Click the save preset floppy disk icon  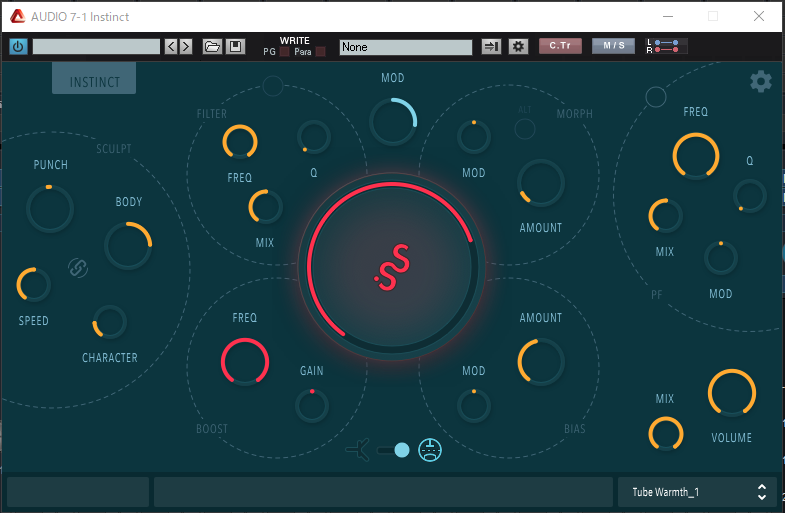pos(235,47)
